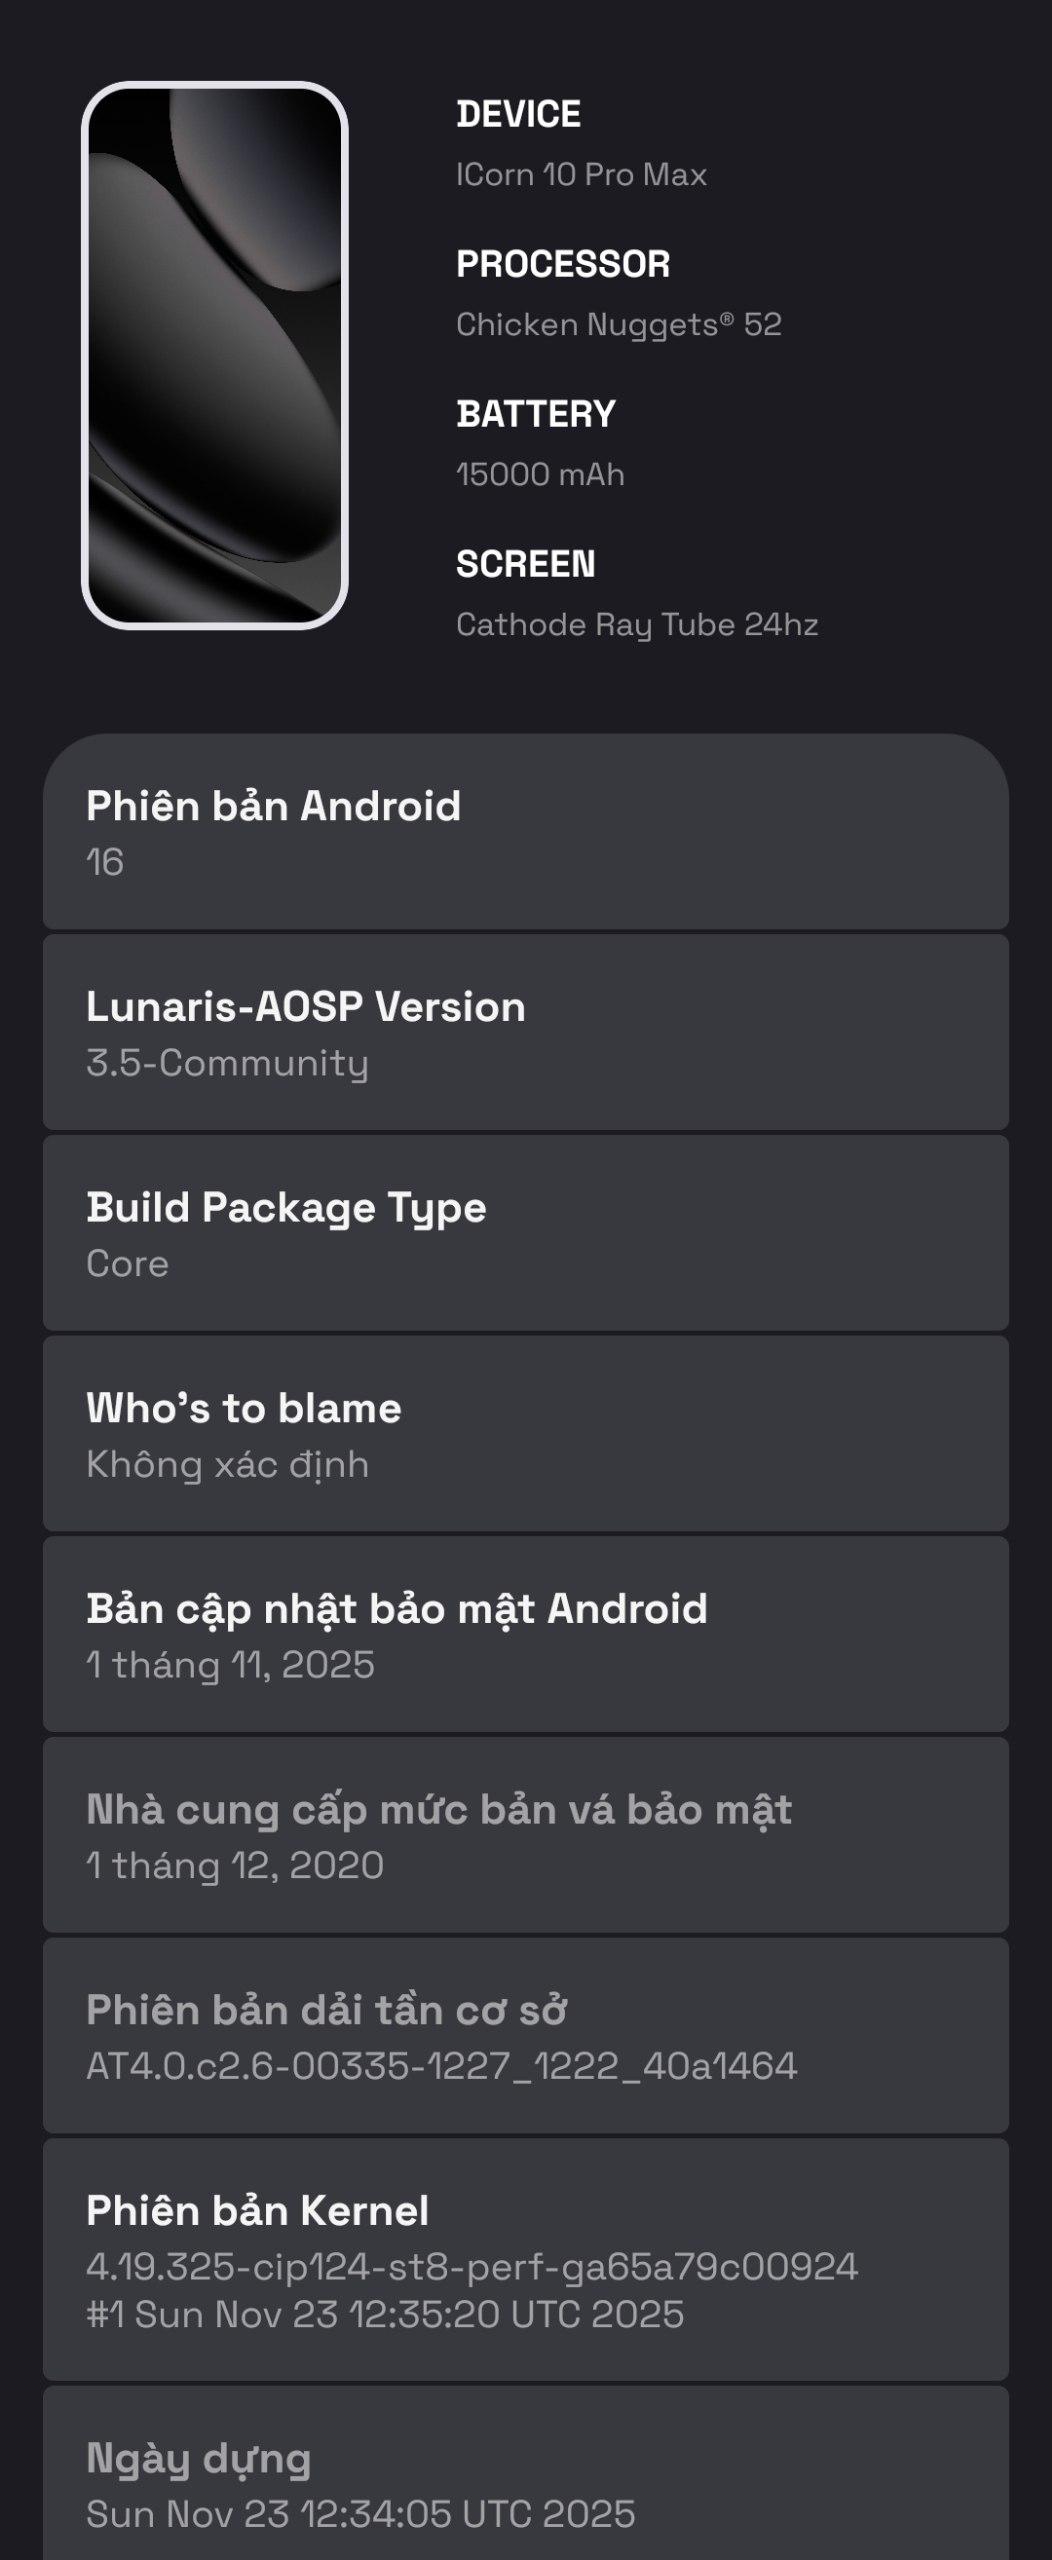1052x2560 pixels.
Task: Tap the Phiên bản Kernel entry
Action: [x=525, y=2260]
